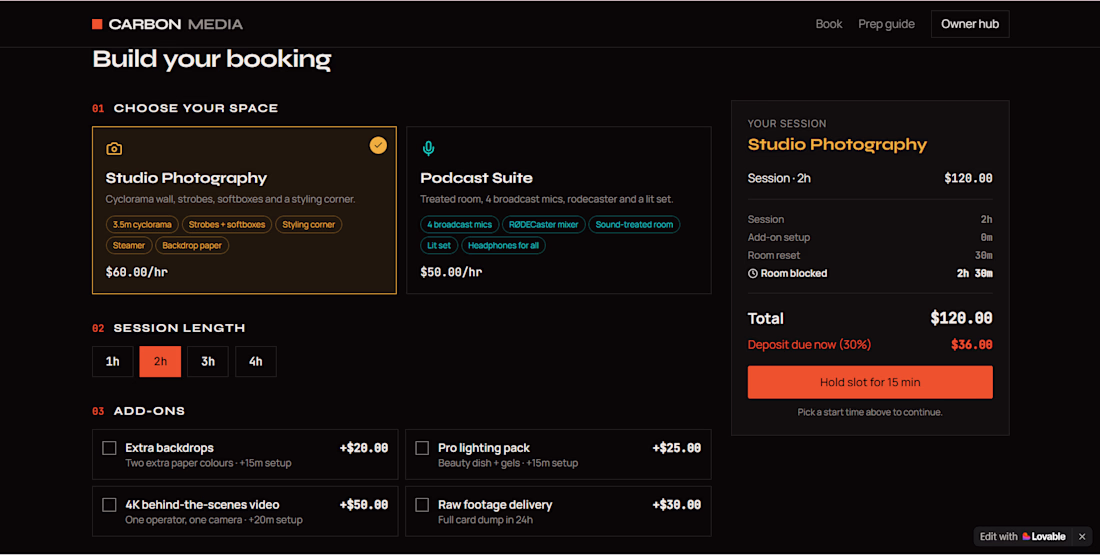Click the Edit with Lovable link
The width and height of the screenshot is (1100, 555).
[1023, 536]
